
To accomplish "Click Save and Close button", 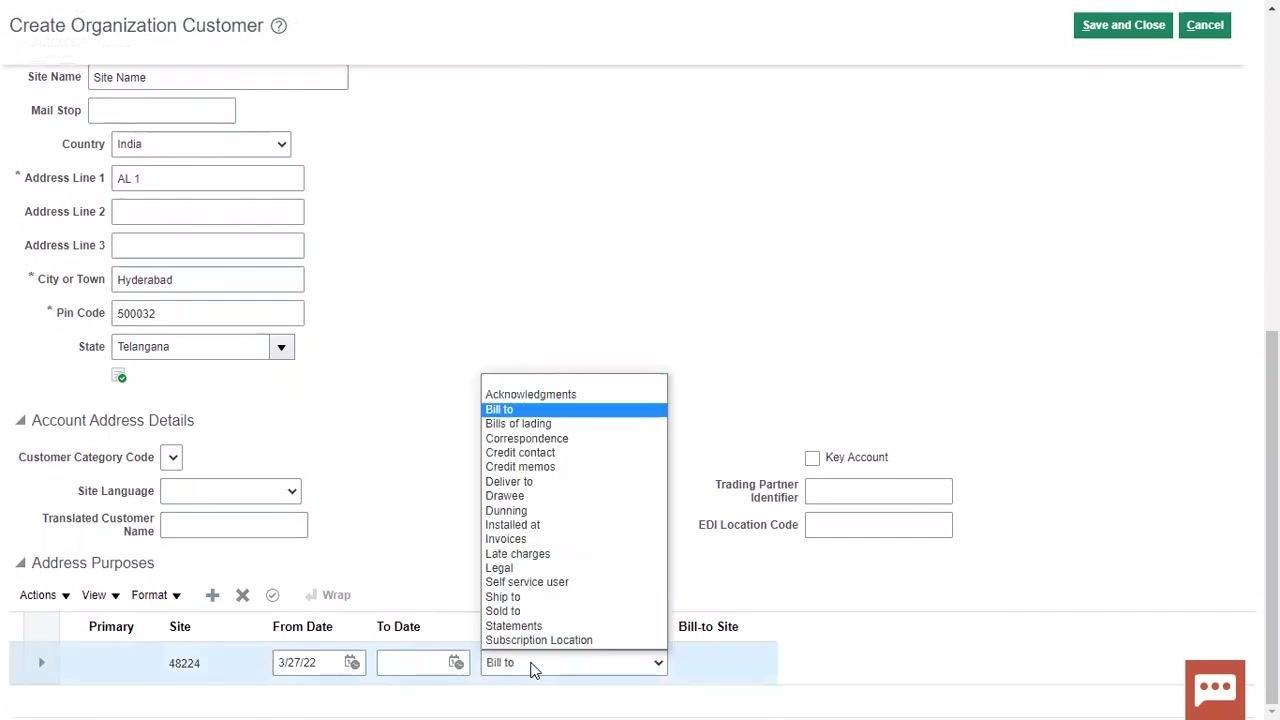I will click(1124, 25).
